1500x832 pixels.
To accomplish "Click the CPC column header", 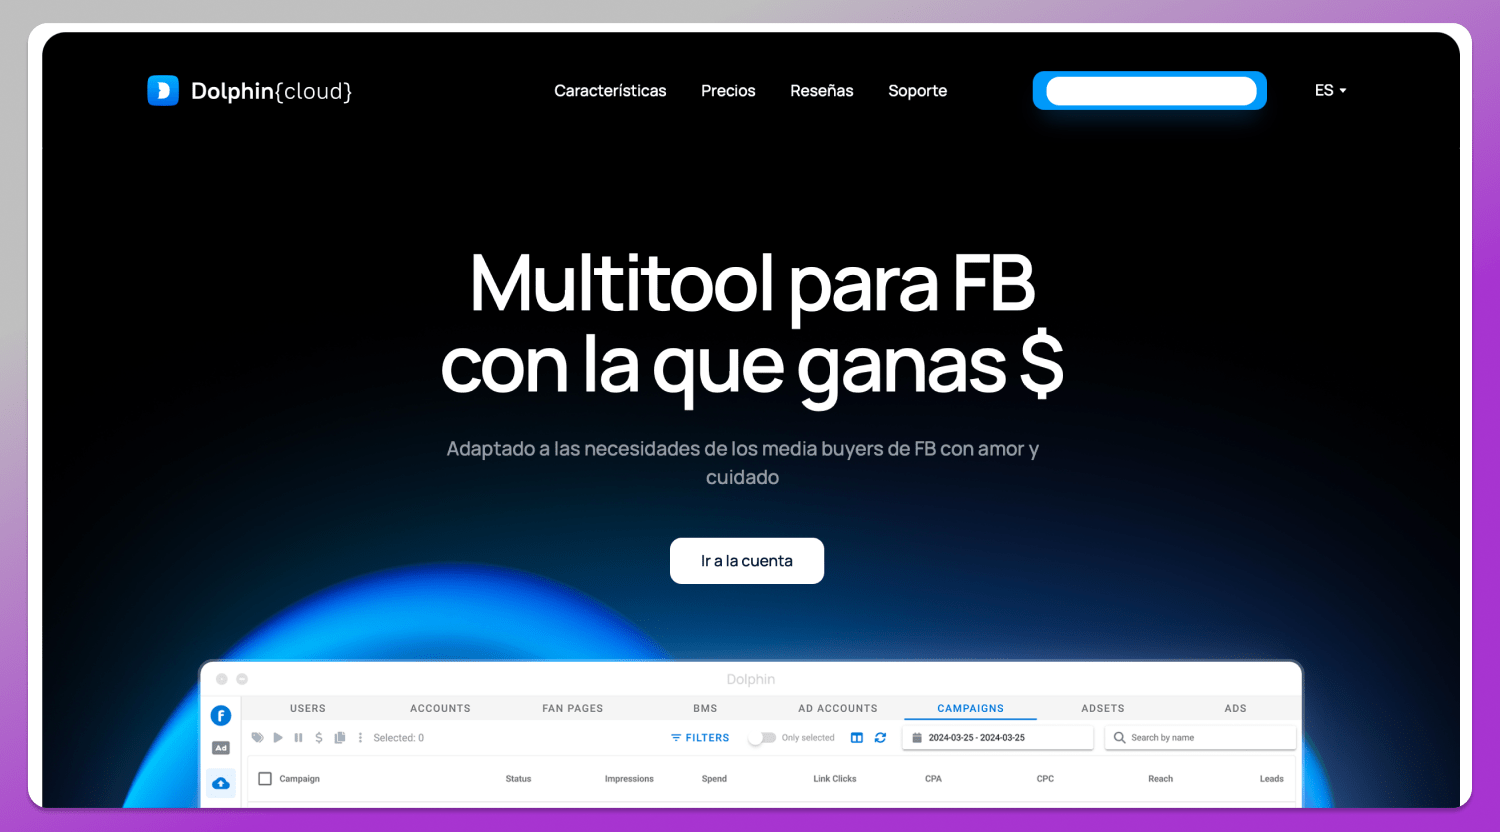I will [x=1045, y=779].
